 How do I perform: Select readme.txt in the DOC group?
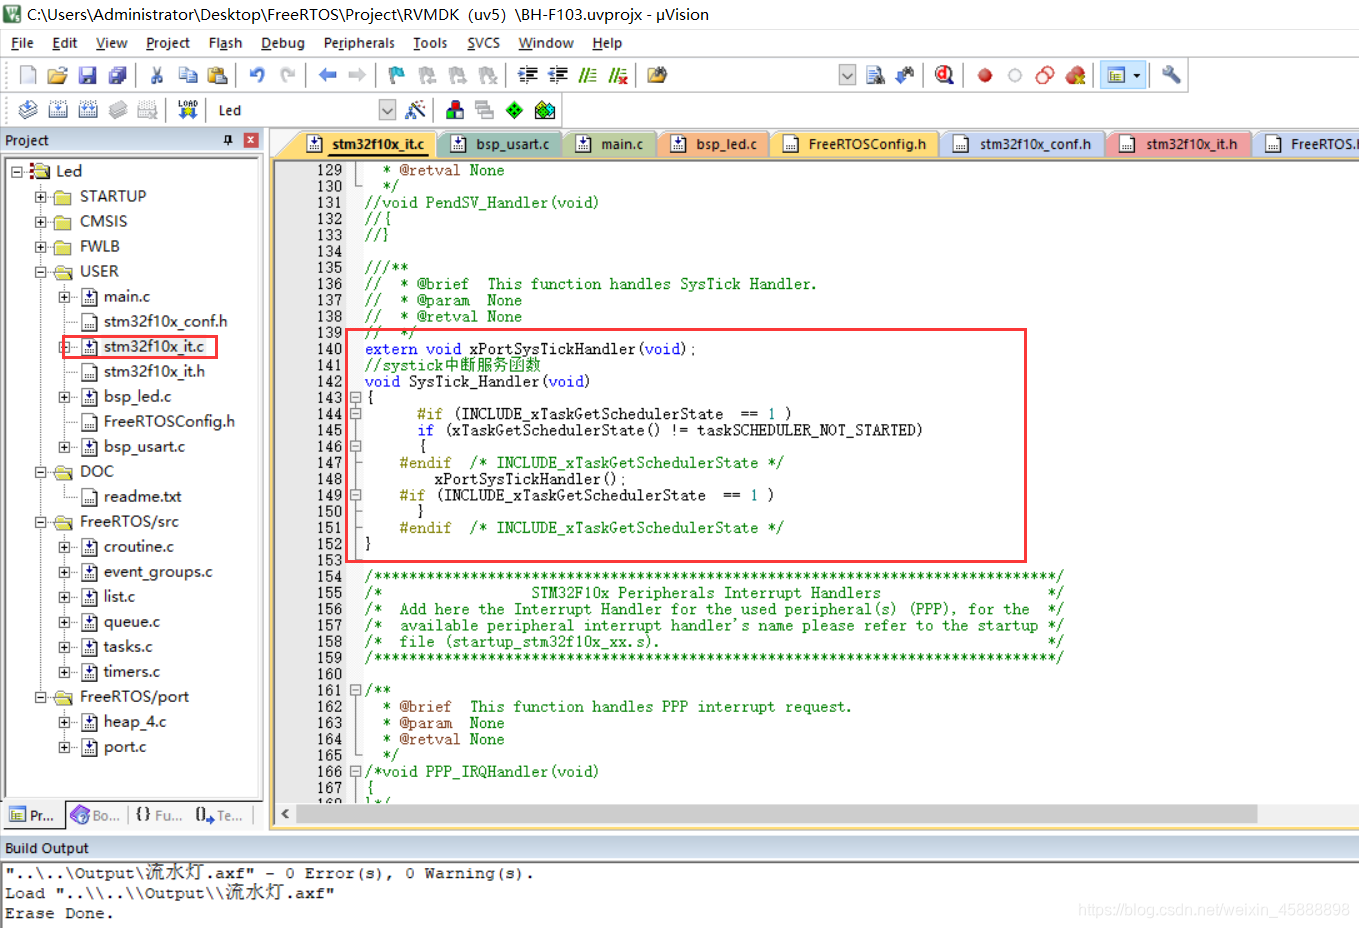142,497
